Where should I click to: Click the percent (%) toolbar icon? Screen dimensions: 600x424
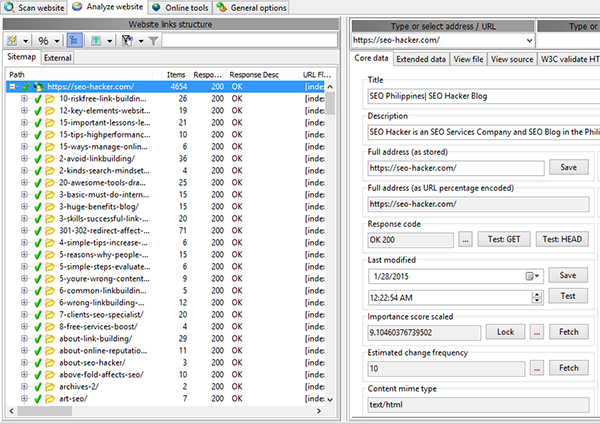tap(43, 40)
